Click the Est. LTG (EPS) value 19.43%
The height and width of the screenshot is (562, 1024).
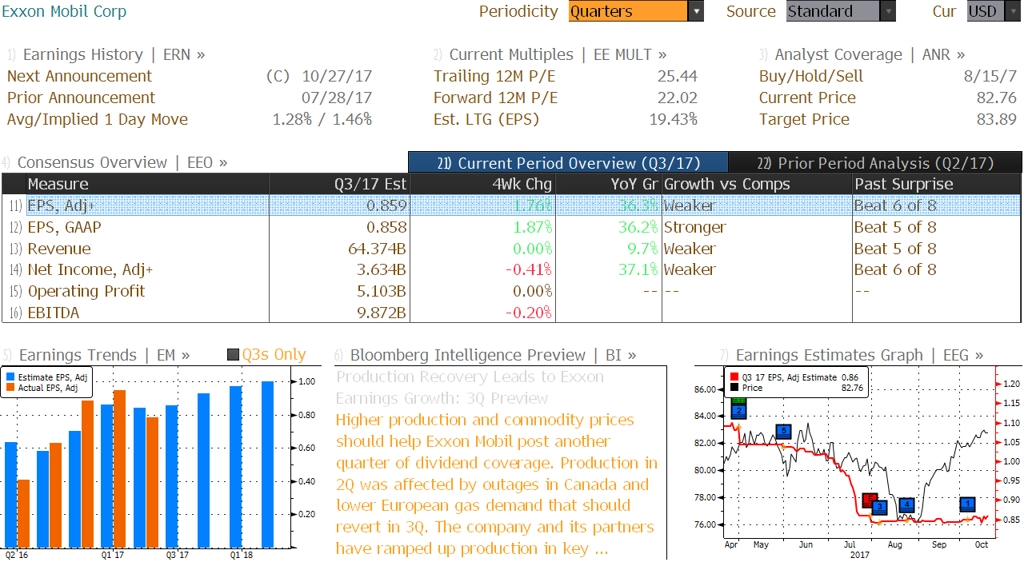click(x=673, y=119)
